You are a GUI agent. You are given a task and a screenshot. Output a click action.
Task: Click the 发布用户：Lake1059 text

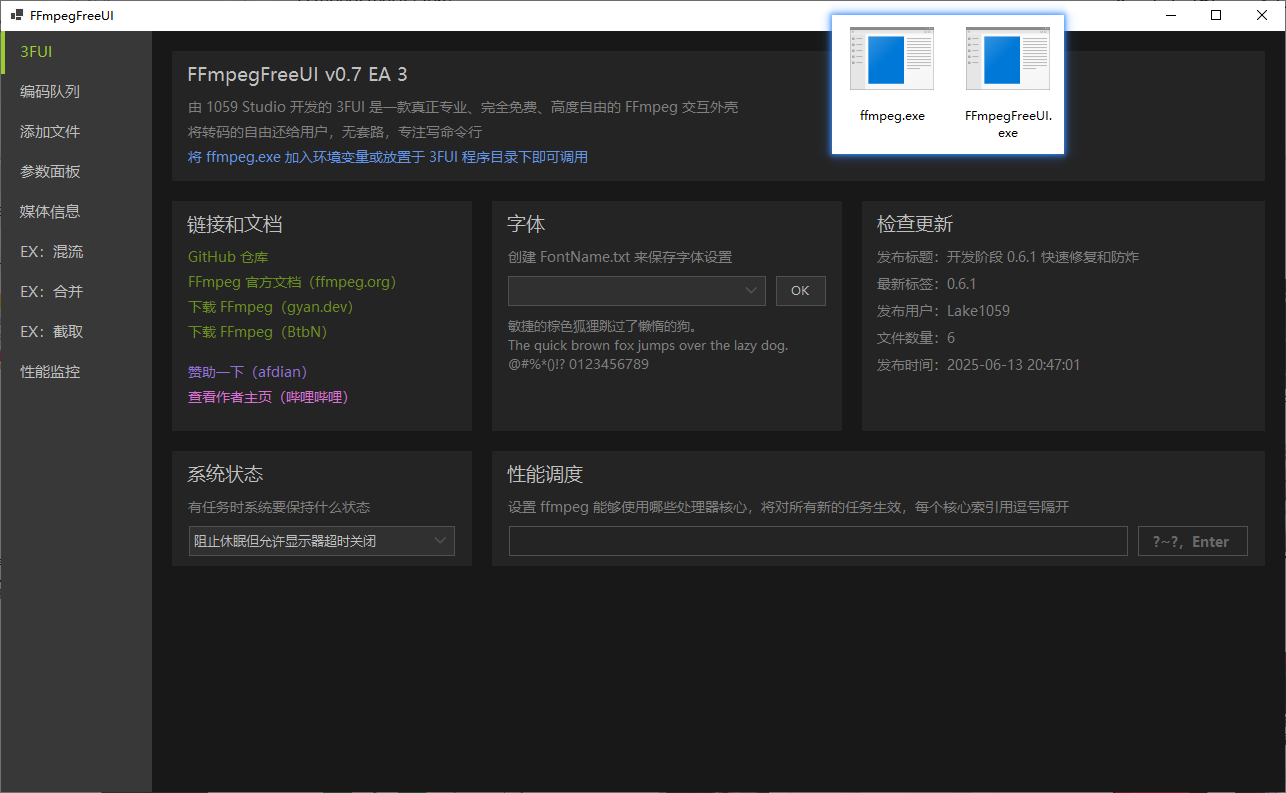pos(944,311)
